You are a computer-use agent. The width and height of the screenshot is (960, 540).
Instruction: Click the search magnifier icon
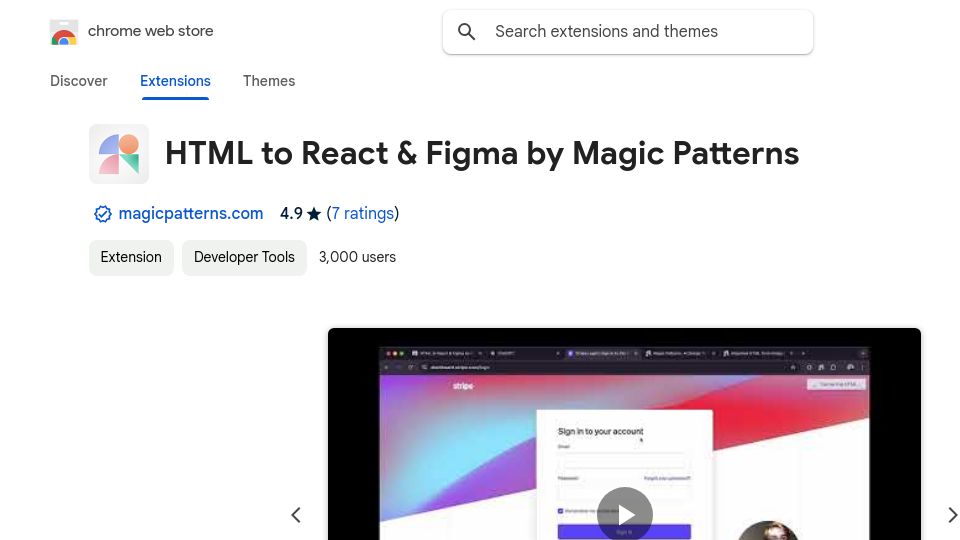click(x=467, y=32)
